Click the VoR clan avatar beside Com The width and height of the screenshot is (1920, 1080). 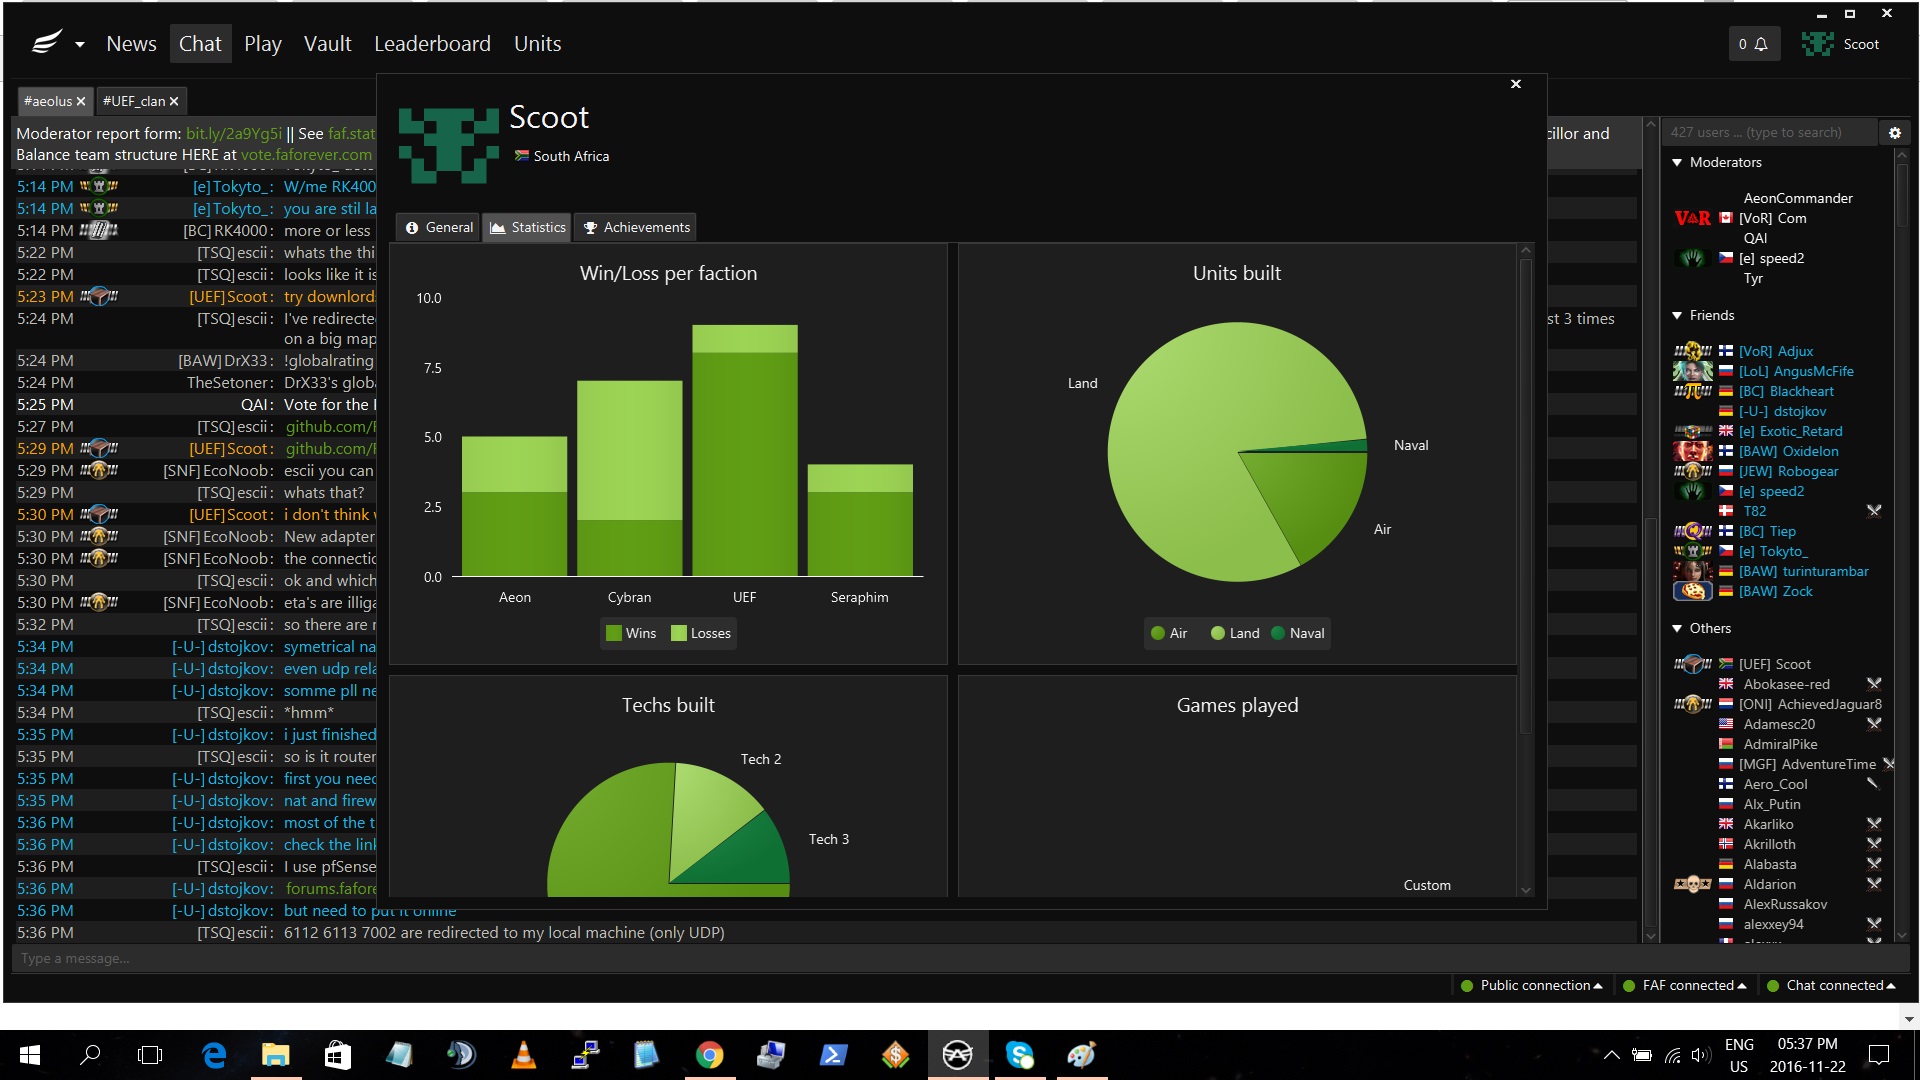point(1692,218)
